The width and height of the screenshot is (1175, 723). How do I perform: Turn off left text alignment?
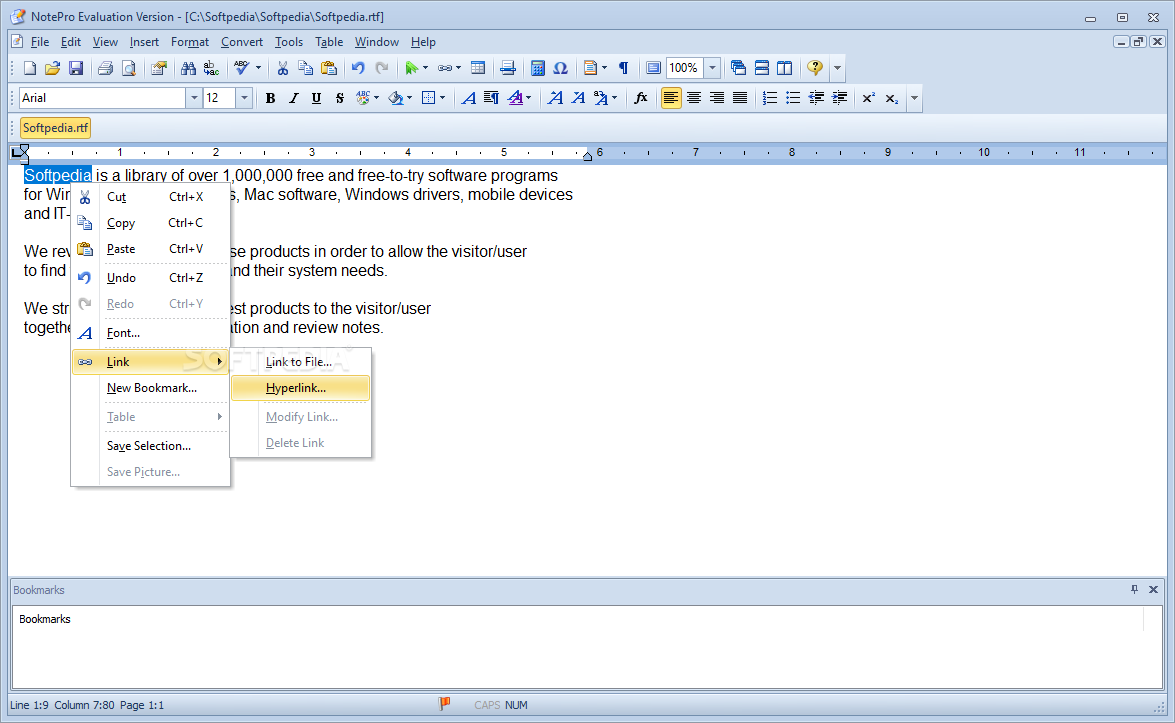(x=671, y=98)
